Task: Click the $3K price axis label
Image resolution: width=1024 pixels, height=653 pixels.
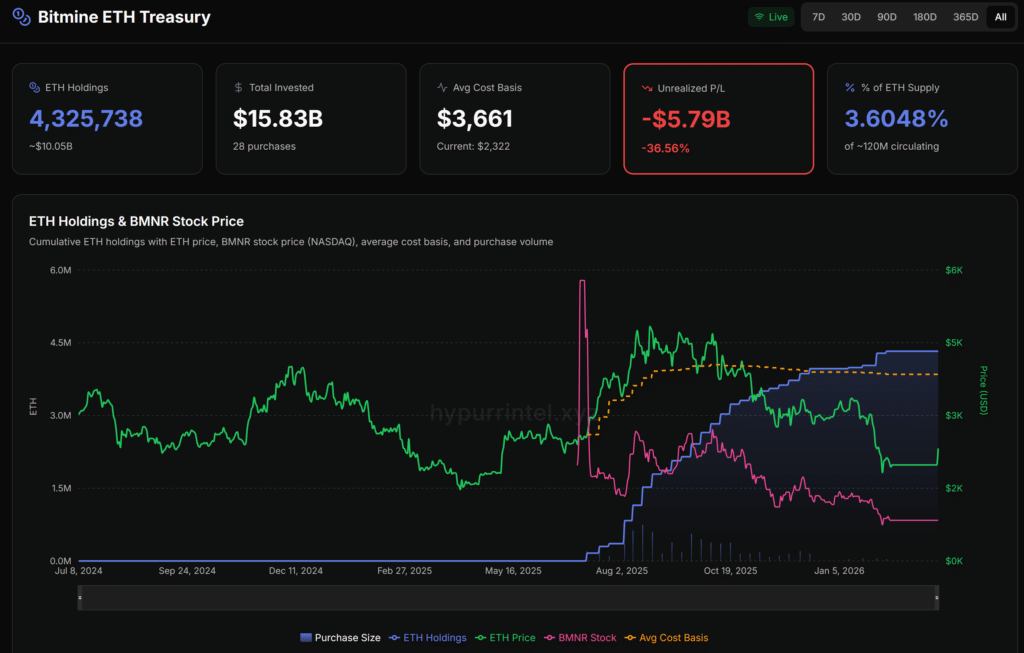Action: (953, 415)
